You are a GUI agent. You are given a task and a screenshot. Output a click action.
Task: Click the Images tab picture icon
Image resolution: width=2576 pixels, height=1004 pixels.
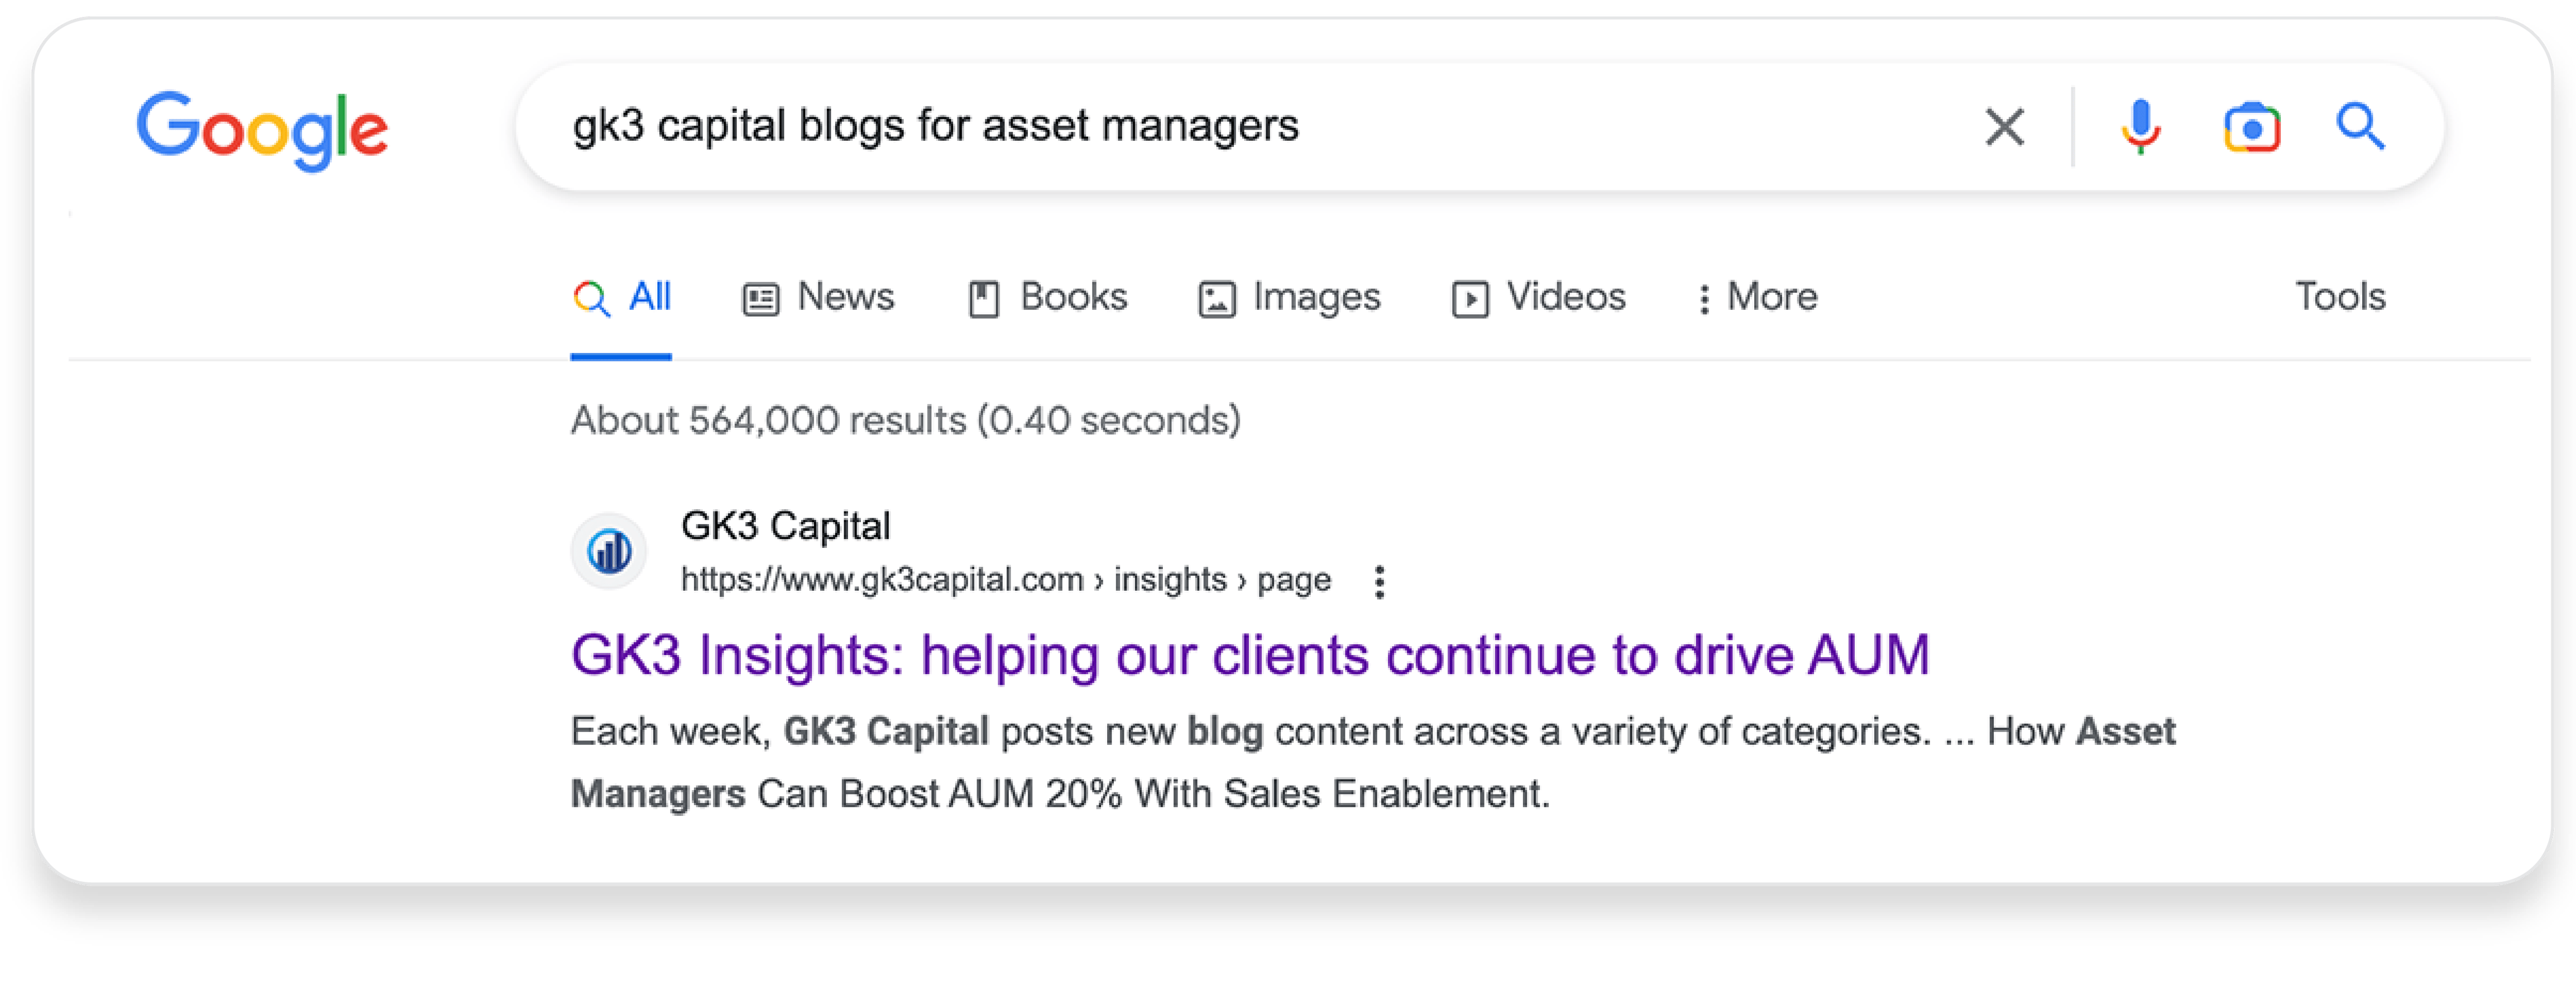(x=1216, y=299)
